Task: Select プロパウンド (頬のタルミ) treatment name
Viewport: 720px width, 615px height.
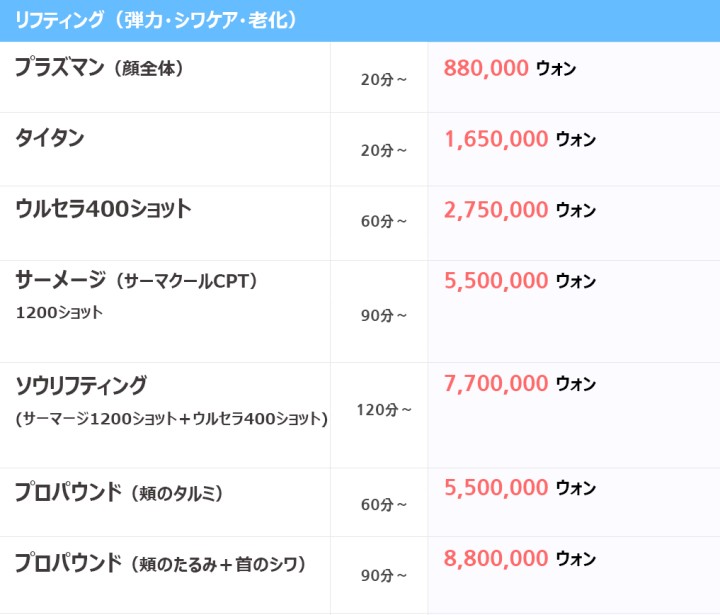Action: tap(119, 492)
